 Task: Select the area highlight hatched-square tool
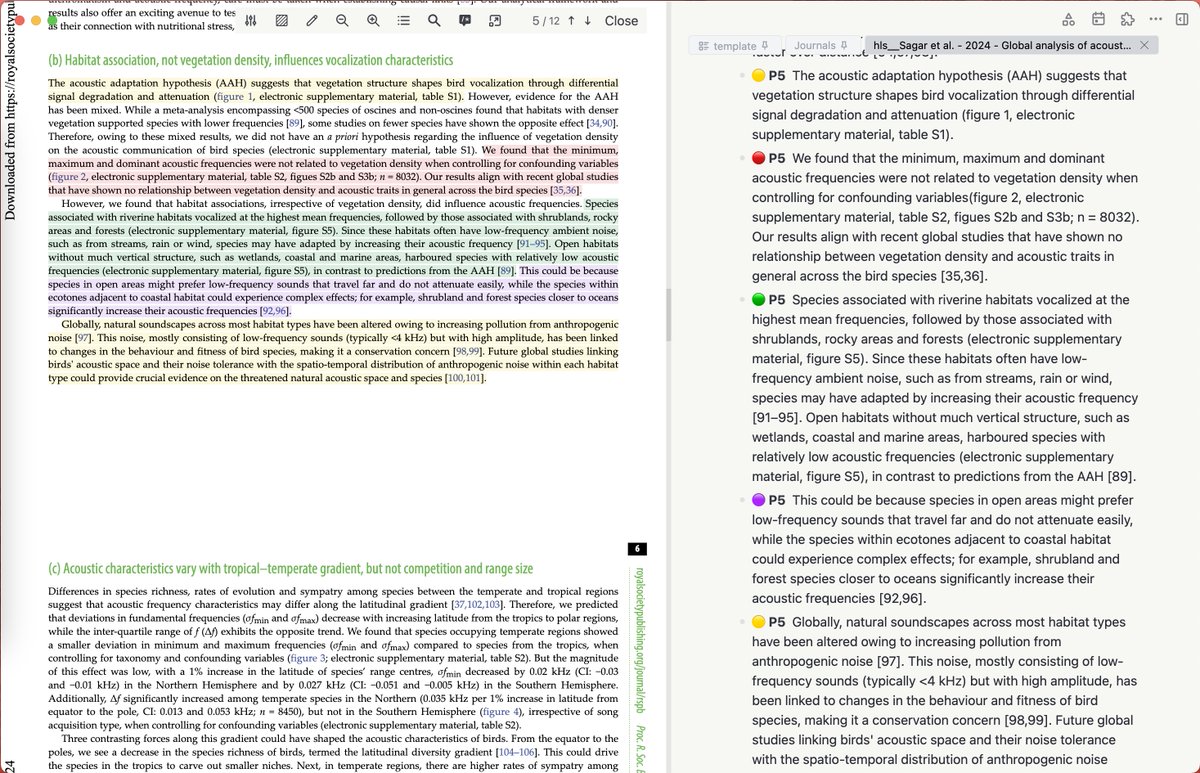[x=282, y=20]
